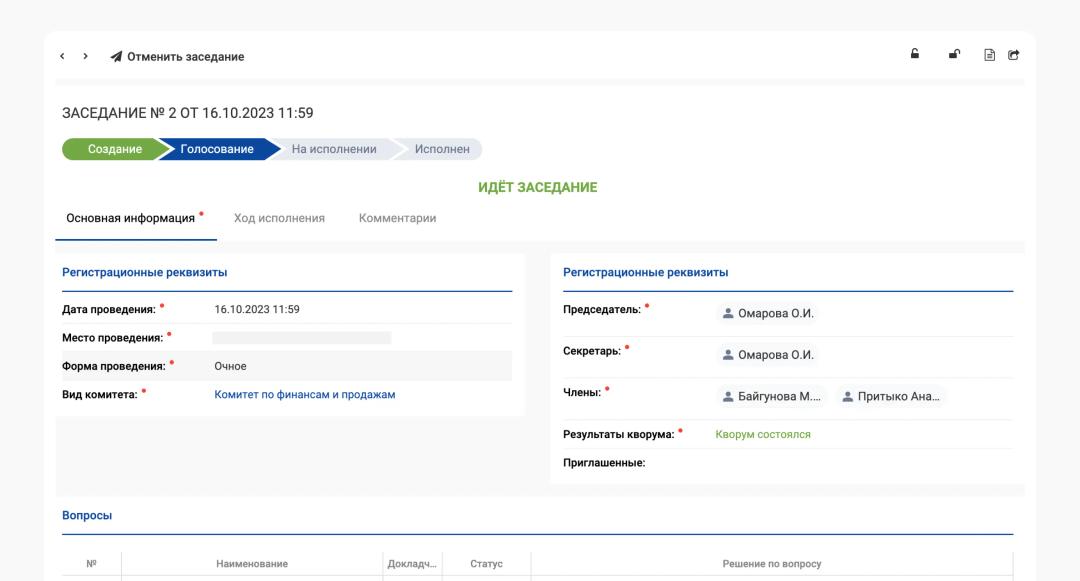Image resolution: width=1080 pixels, height=581 pixels.
Task: Click the share arrow icon
Action: 1013,57
